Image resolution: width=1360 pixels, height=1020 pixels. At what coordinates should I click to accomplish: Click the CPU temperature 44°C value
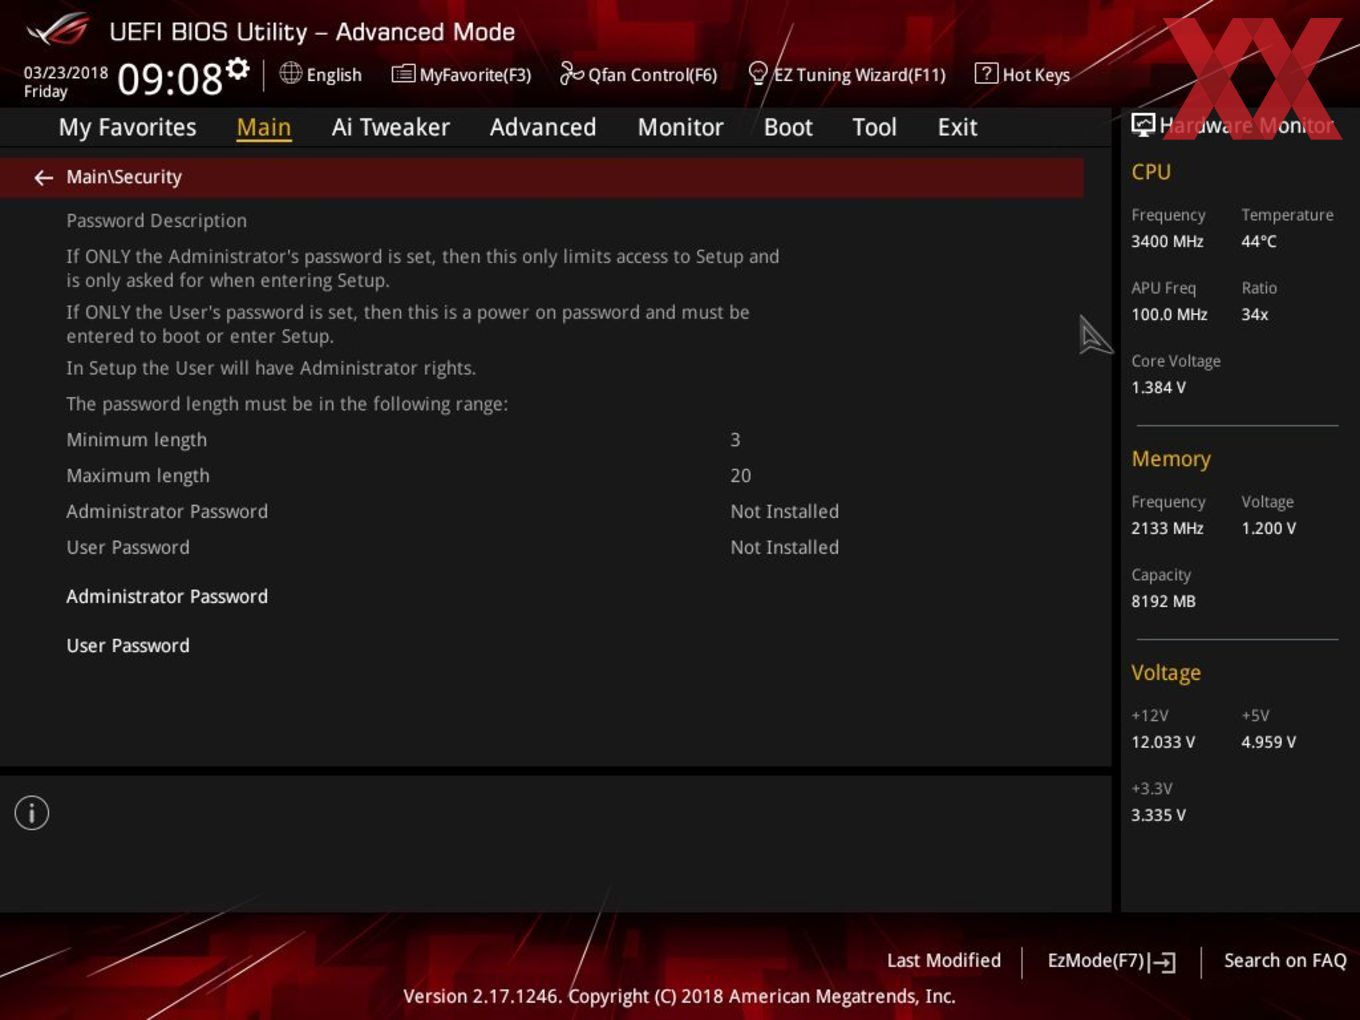coord(1259,241)
